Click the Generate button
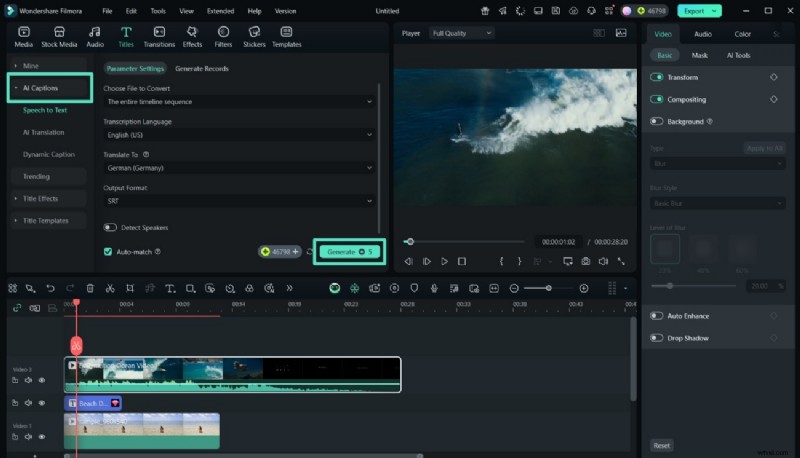The width and height of the screenshot is (800, 458). point(347,252)
